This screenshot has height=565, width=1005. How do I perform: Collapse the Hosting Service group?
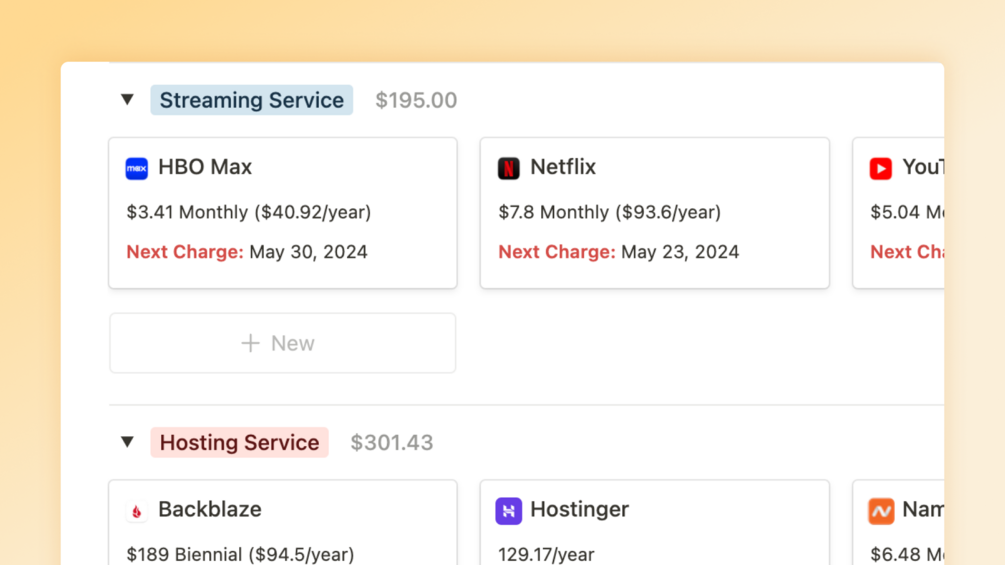127,442
